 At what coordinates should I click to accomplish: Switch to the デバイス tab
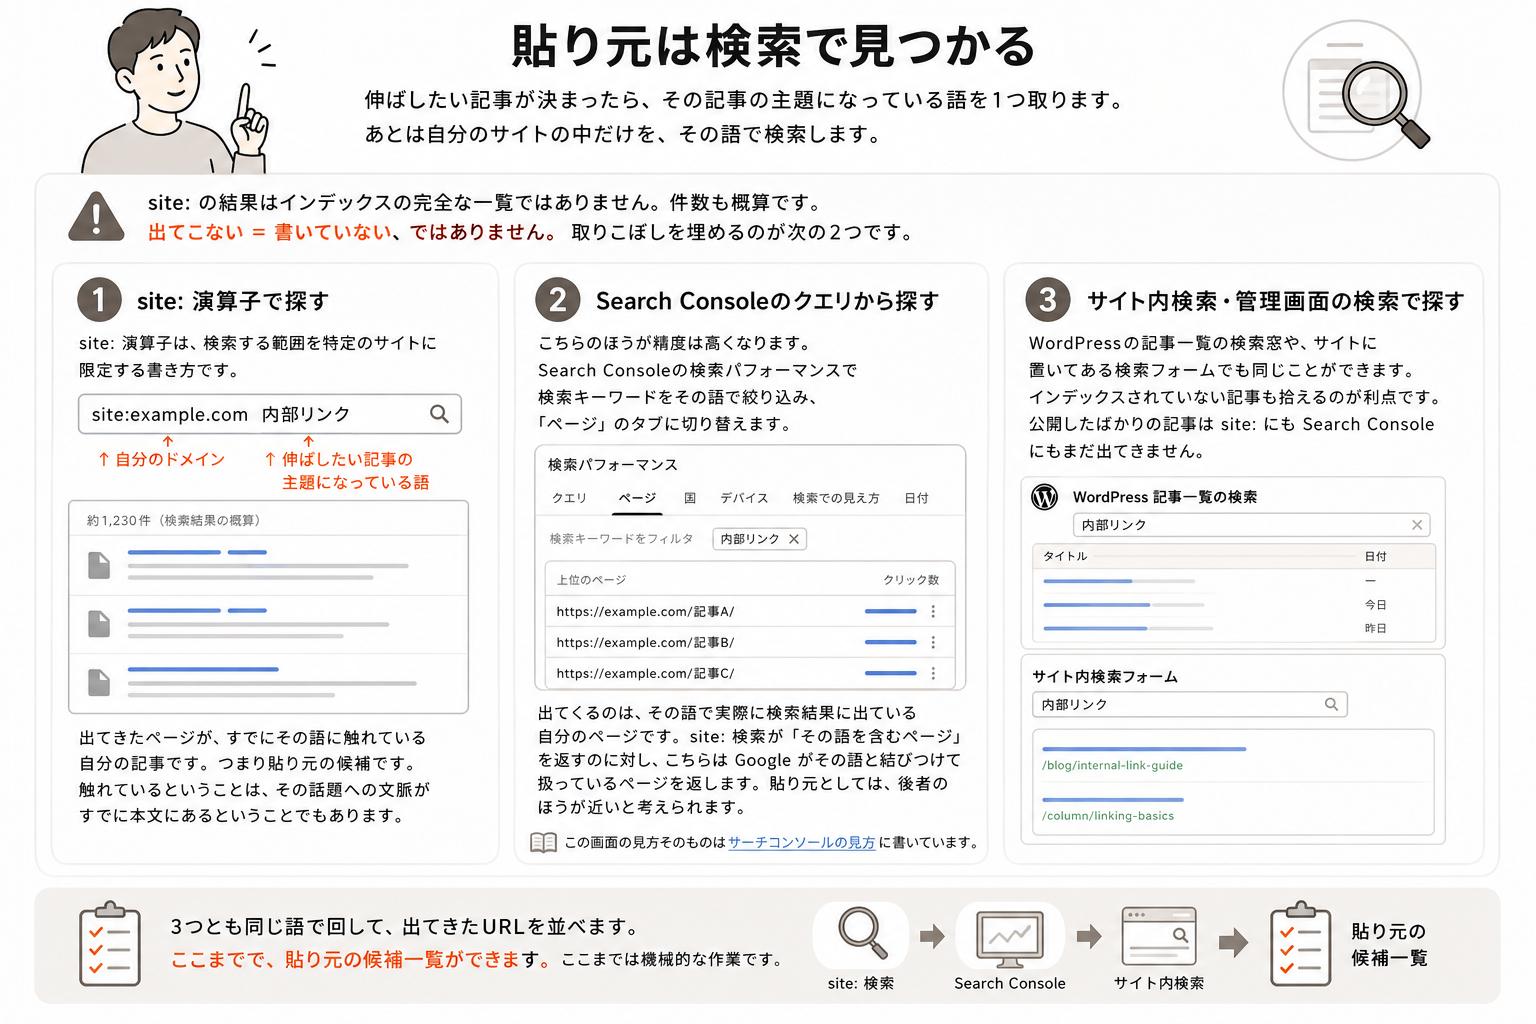pos(744,498)
